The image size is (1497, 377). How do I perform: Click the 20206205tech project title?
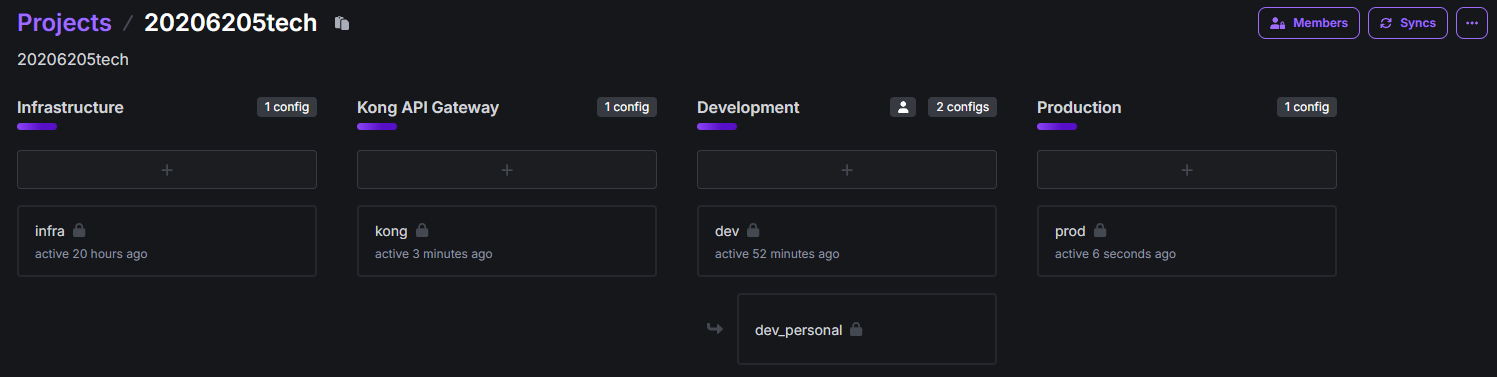[x=231, y=23]
